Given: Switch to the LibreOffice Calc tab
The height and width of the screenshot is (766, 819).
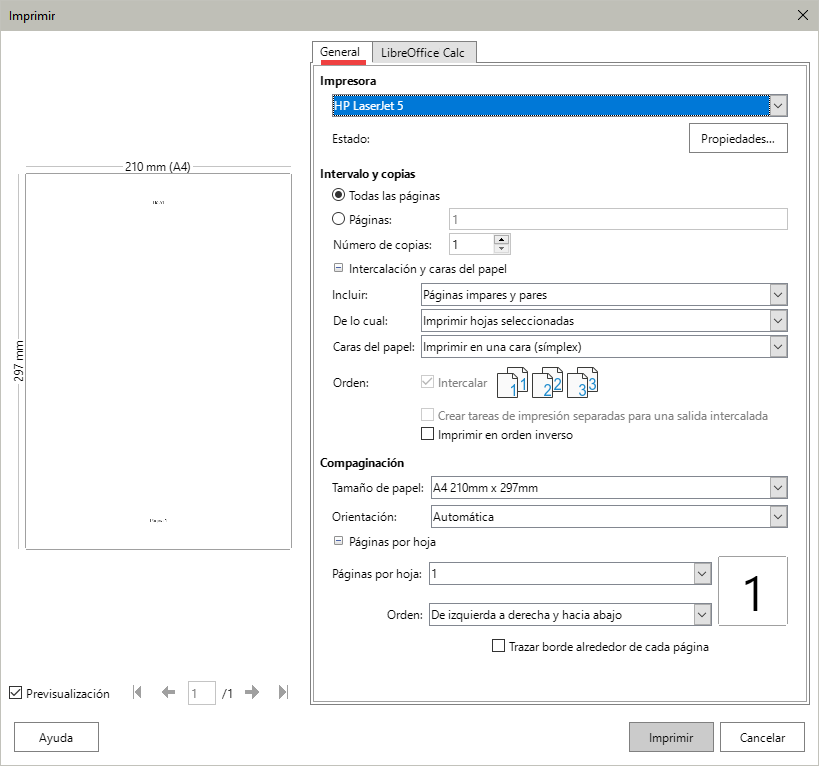Looking at the screenshot, I should pyautogui.click(x=424, y=53).
